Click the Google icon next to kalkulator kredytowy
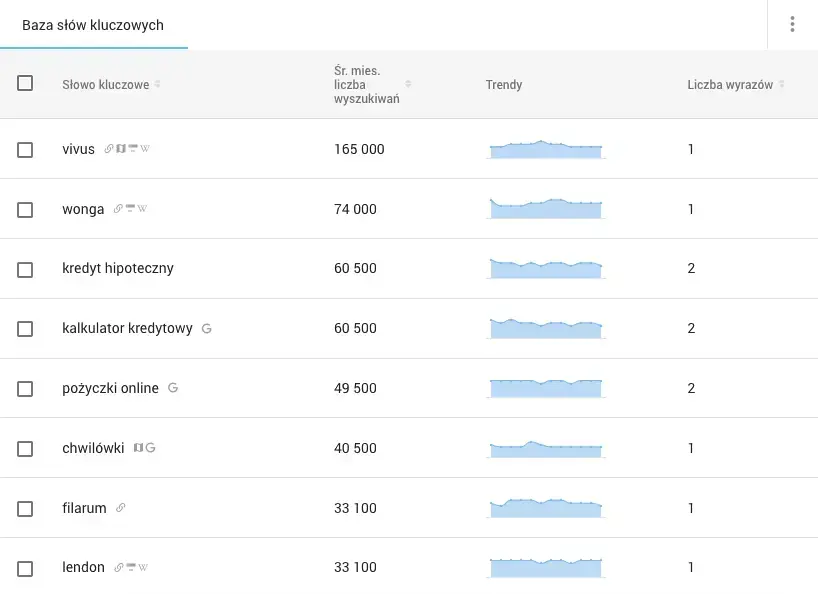The height and width of the screenshot is (594, 818). (x=206, y=328)
